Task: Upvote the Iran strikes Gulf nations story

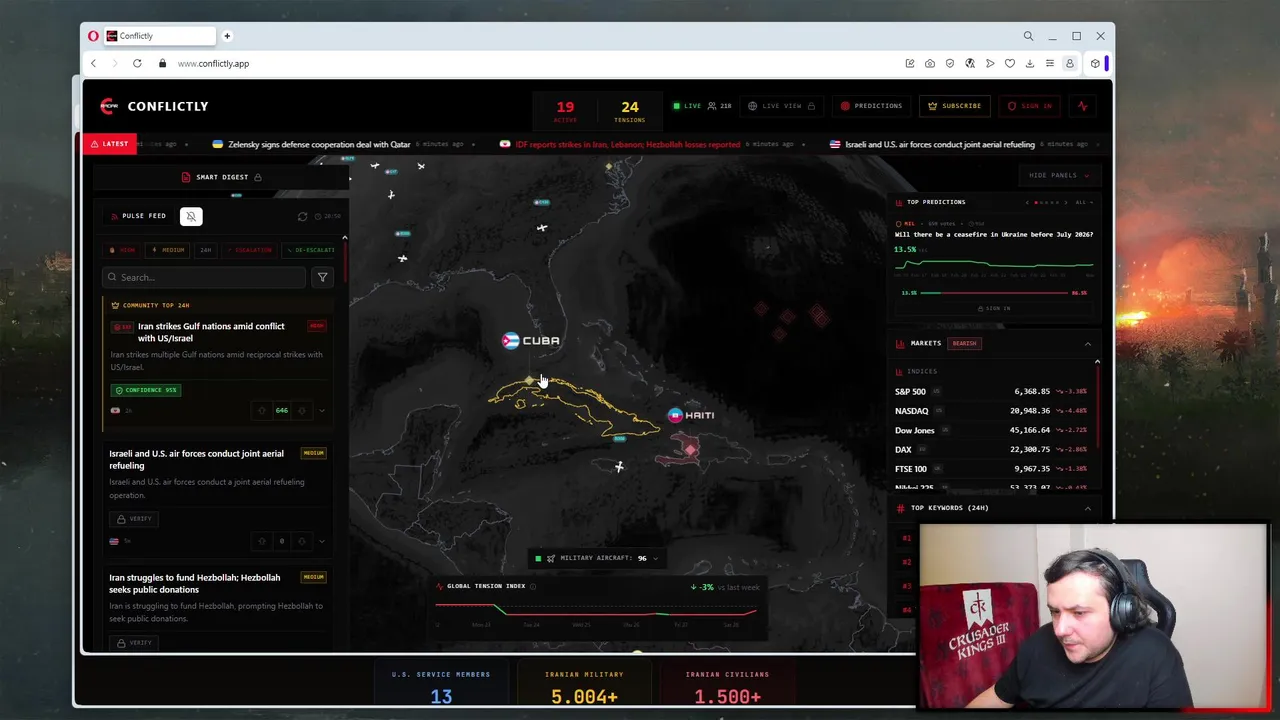Action: click(x=262, y=410)
